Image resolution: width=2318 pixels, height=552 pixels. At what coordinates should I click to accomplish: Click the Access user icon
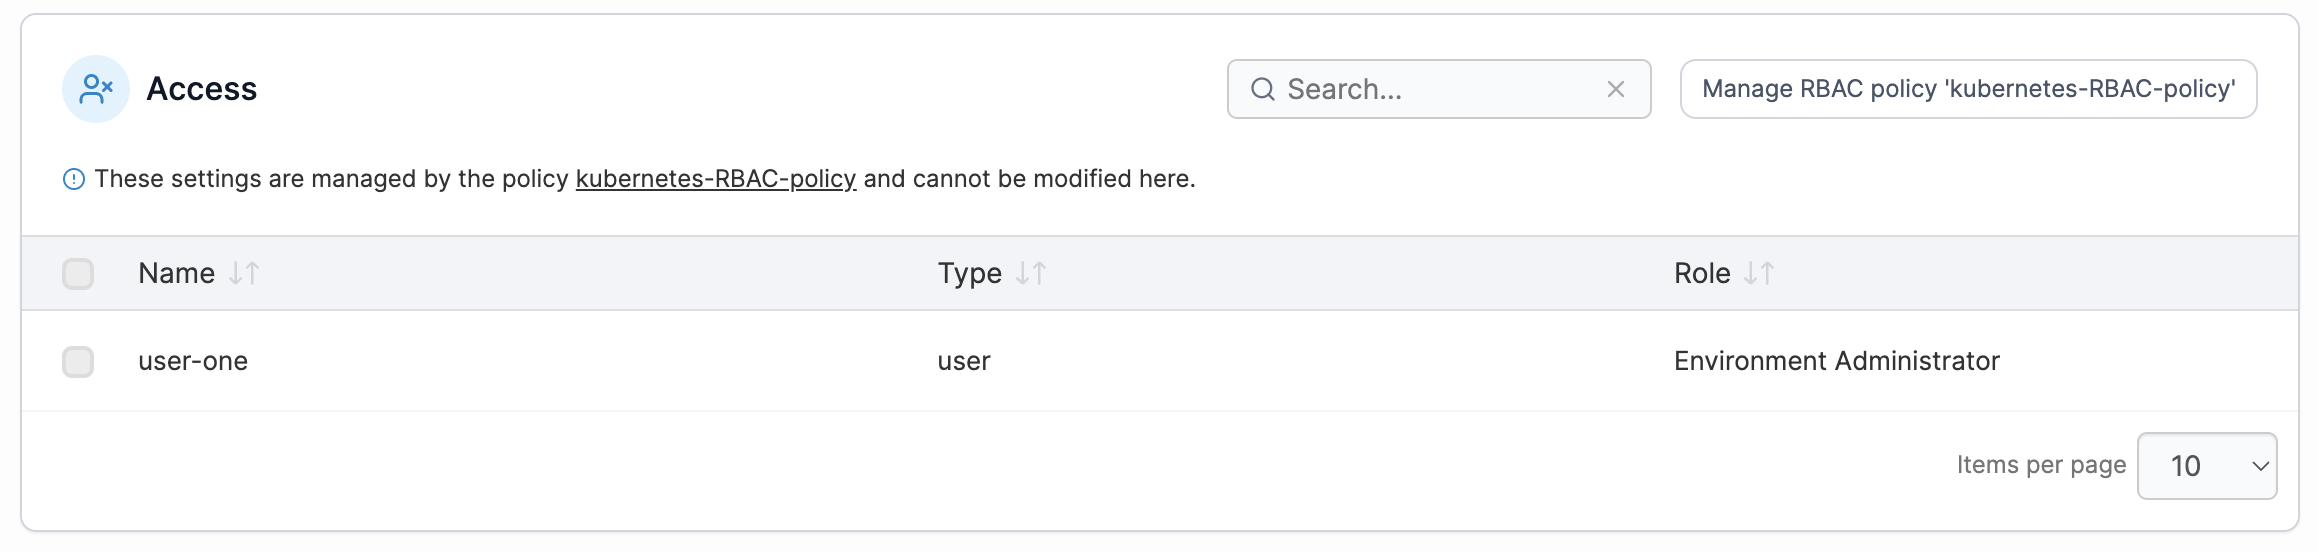tap(96, 89)
